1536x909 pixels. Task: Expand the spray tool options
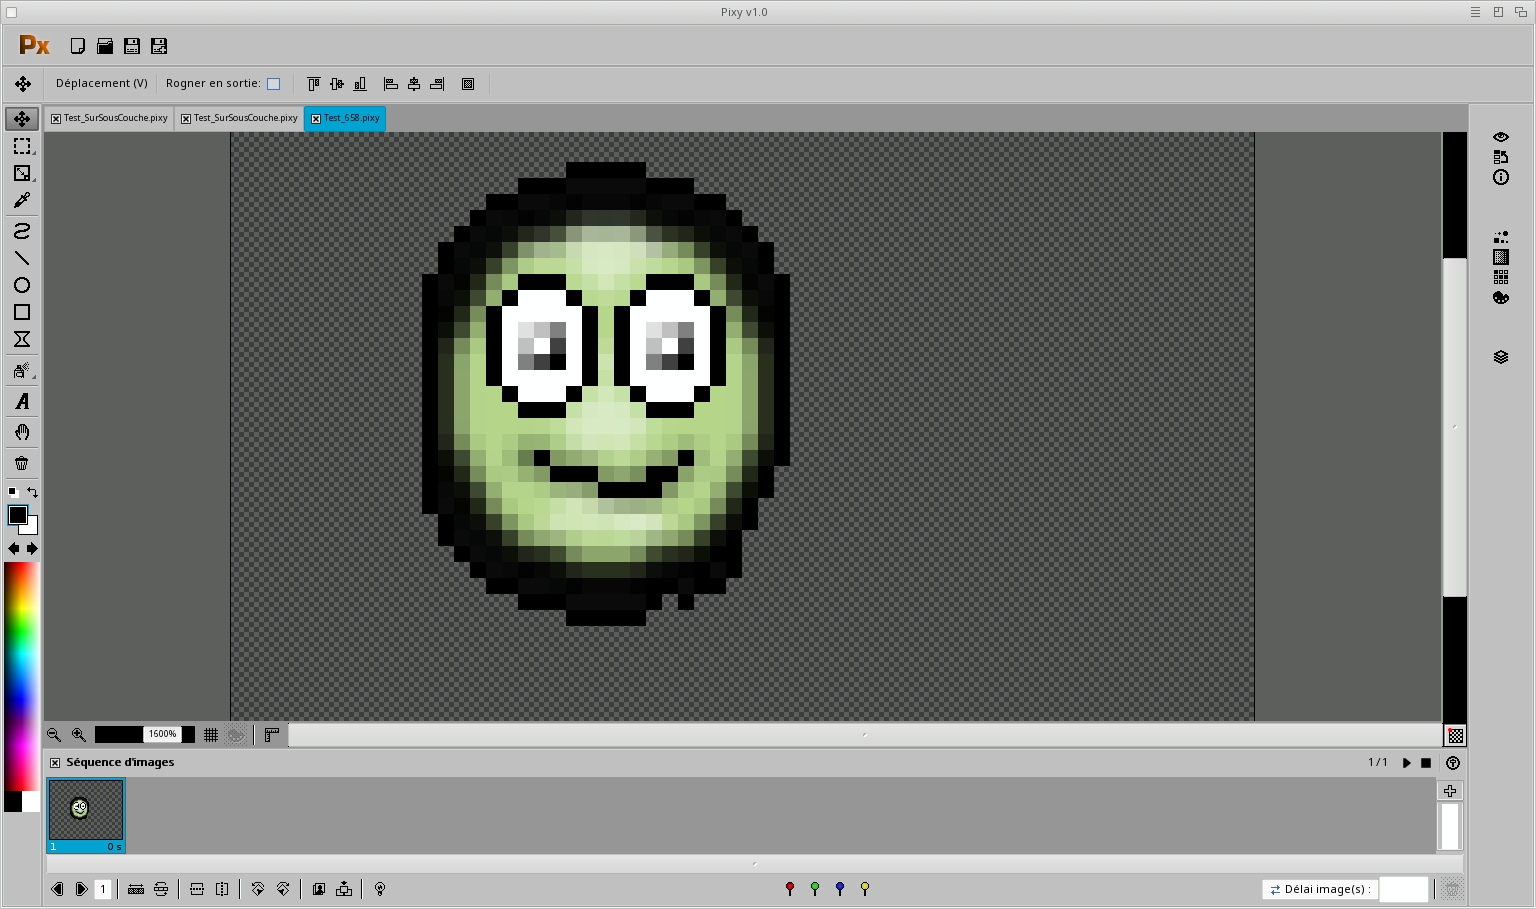tap(22, 371)
